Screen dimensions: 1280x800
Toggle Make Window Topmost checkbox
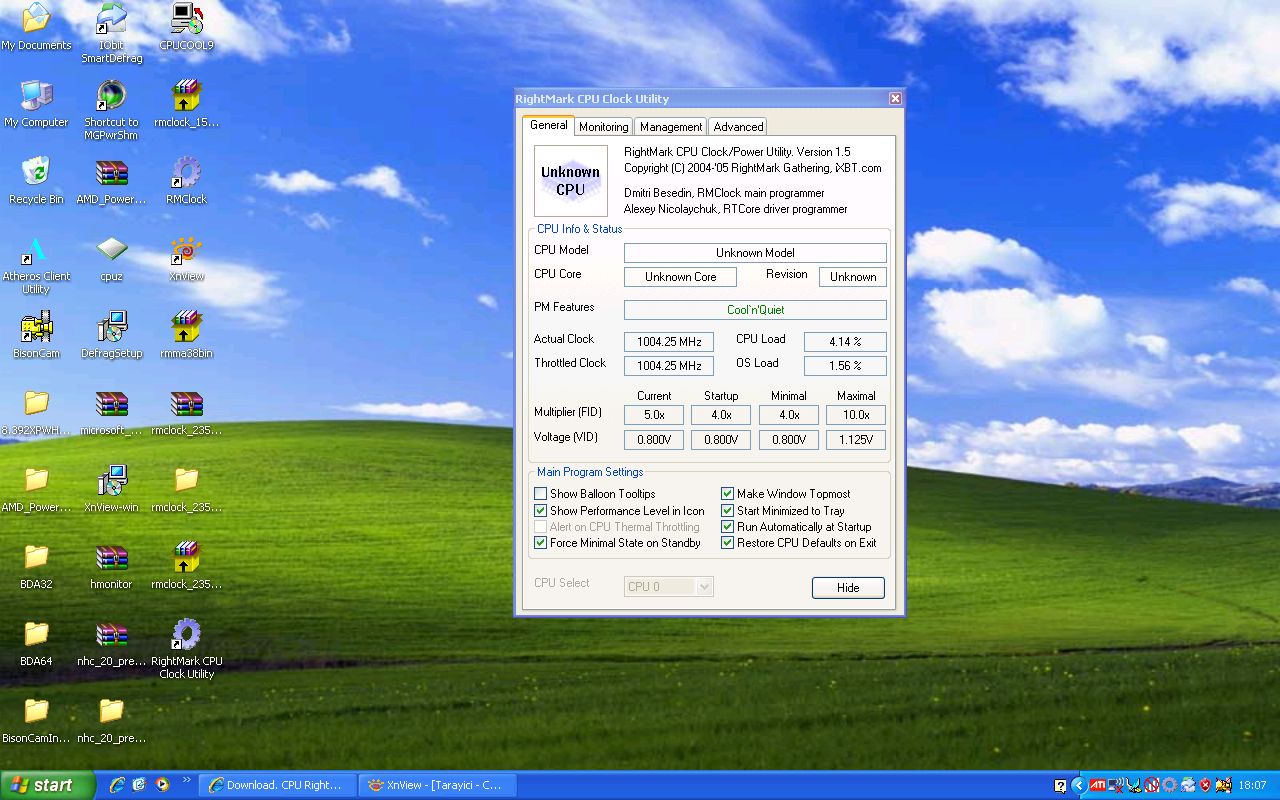coord(728,494)
